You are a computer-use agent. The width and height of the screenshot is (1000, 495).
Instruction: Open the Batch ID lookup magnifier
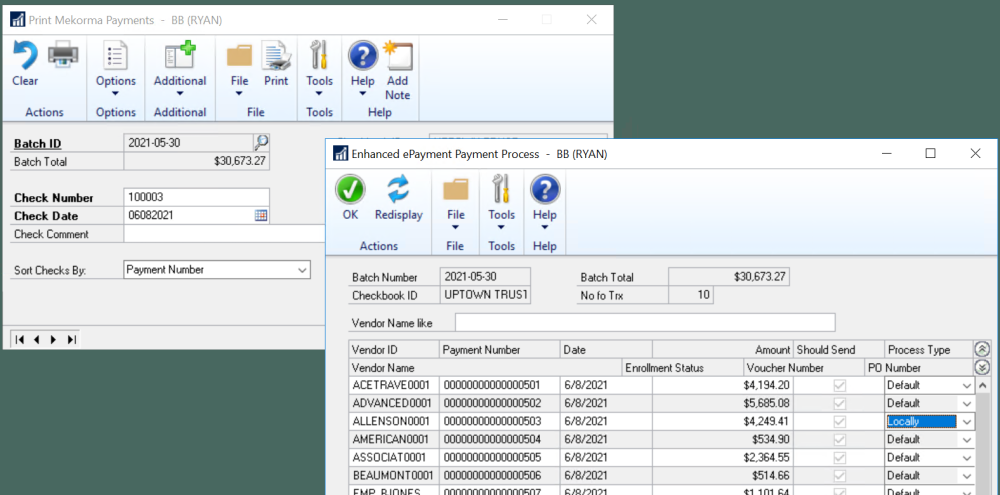261,143
